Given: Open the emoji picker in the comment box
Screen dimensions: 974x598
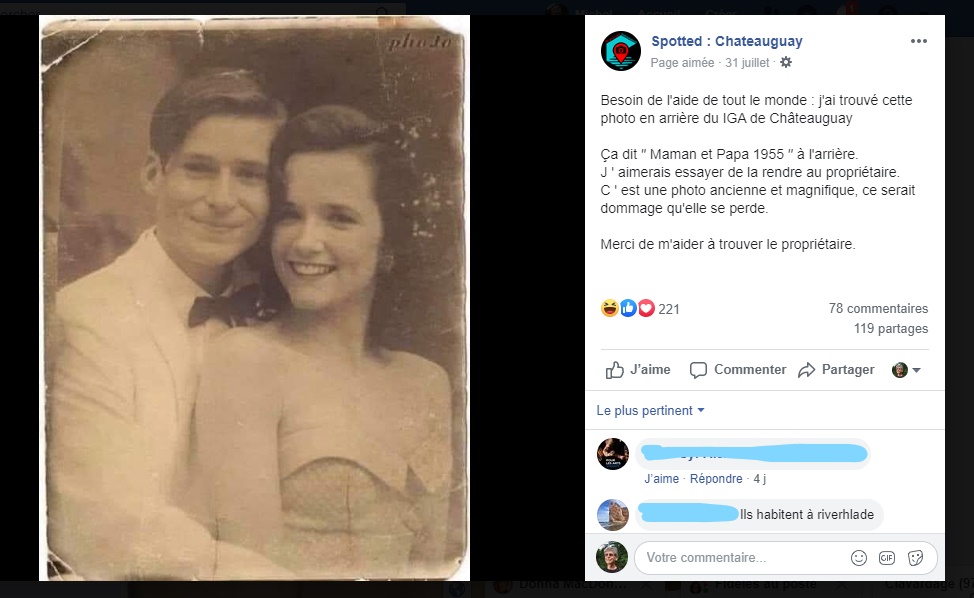Looking at the screenshot, I should [x=858, y=557].
